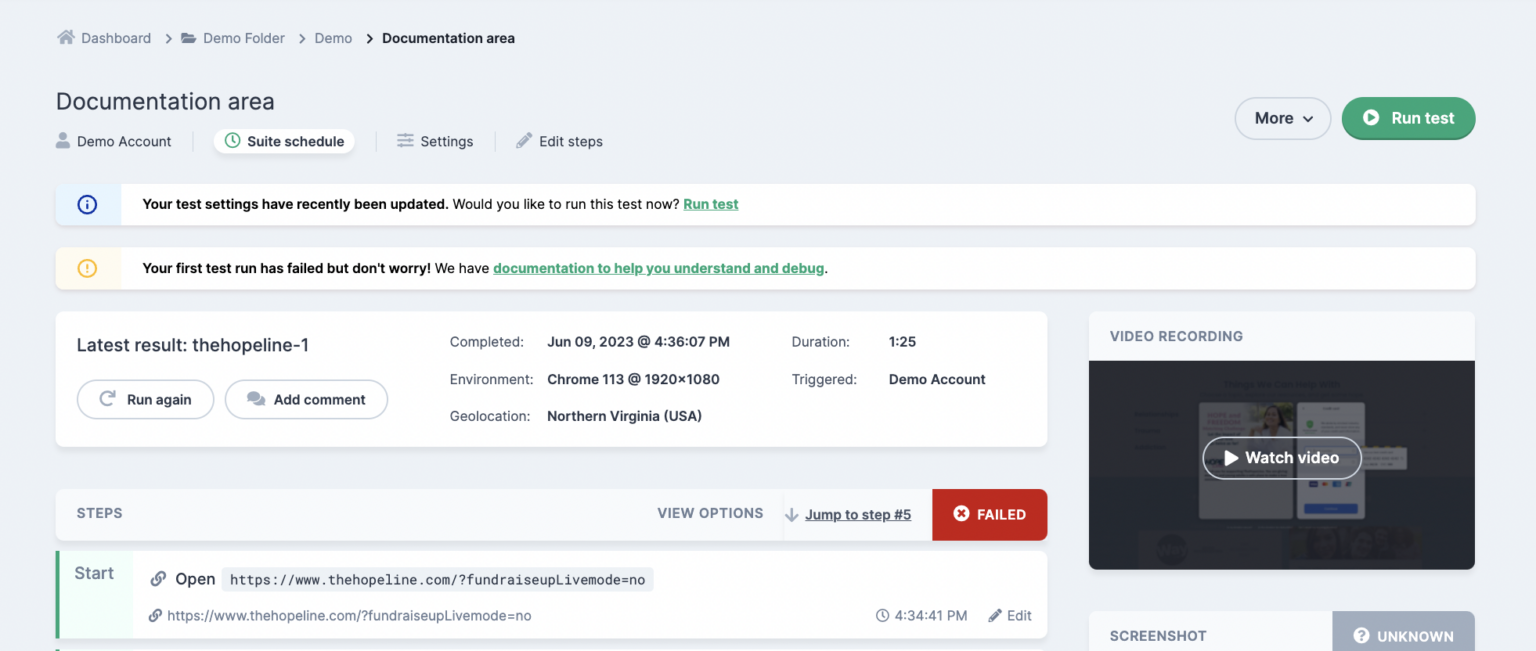Open the debugging documentation link
The image size is (1536, 651).
pos(658,268)
